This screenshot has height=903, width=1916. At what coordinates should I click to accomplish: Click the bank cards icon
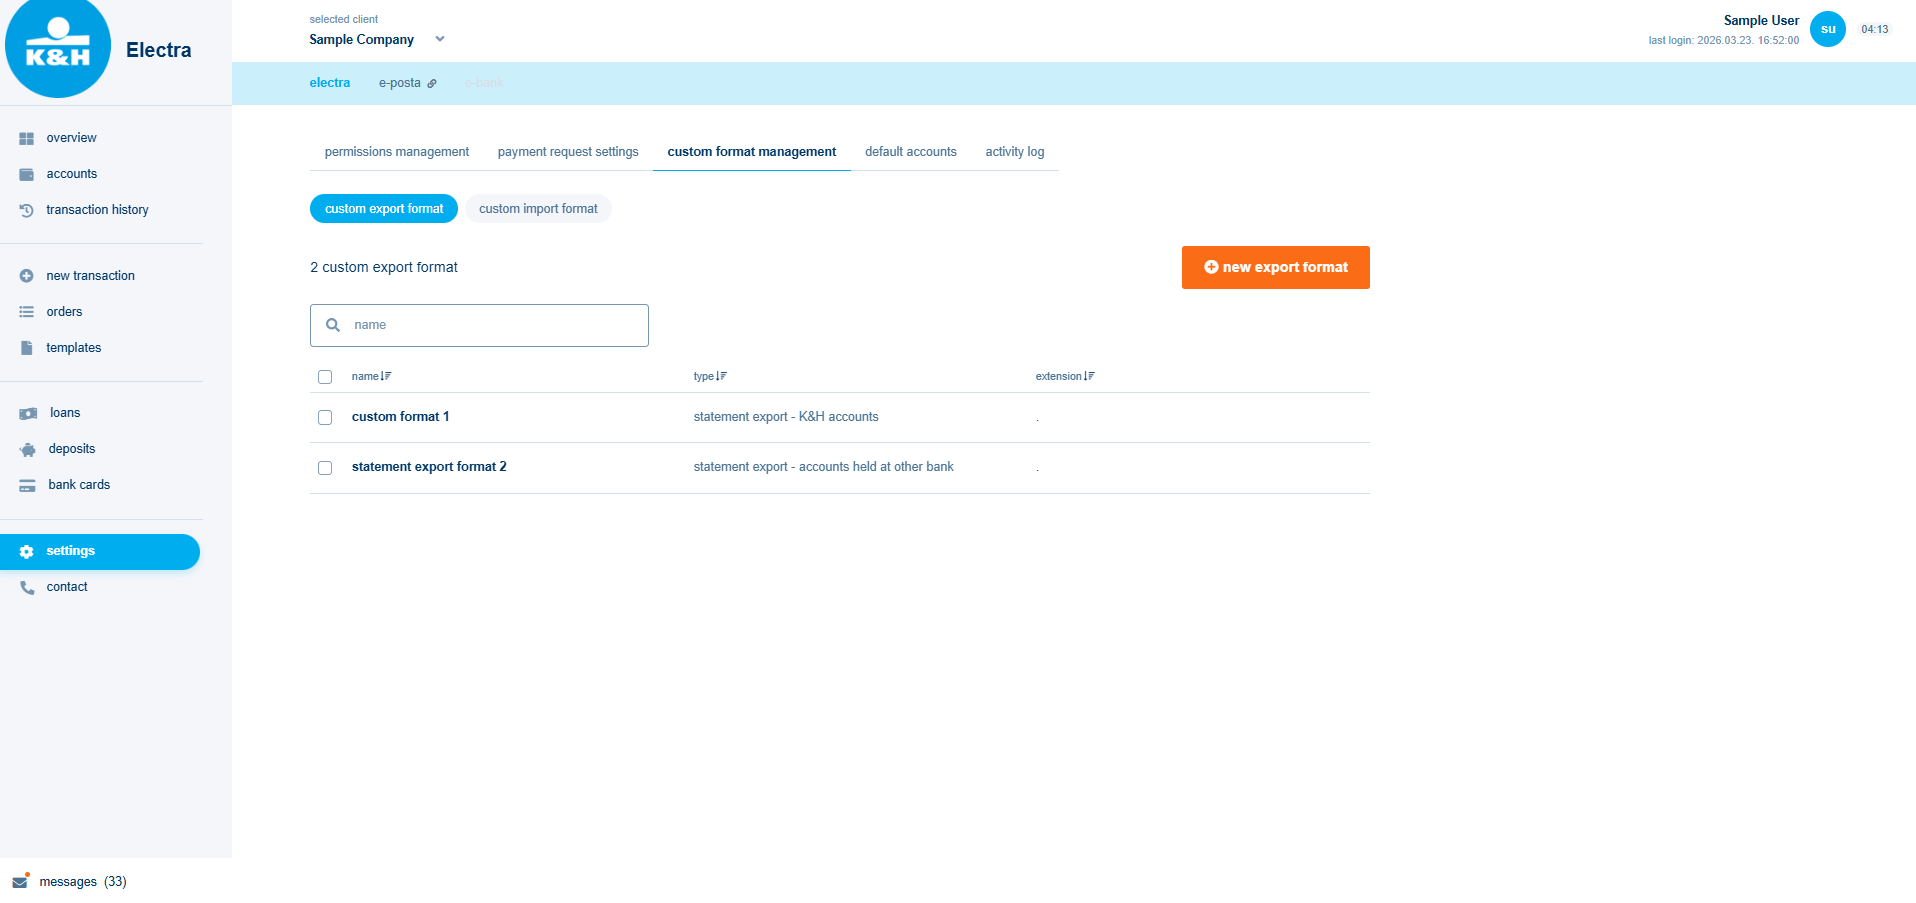point(26,484)
